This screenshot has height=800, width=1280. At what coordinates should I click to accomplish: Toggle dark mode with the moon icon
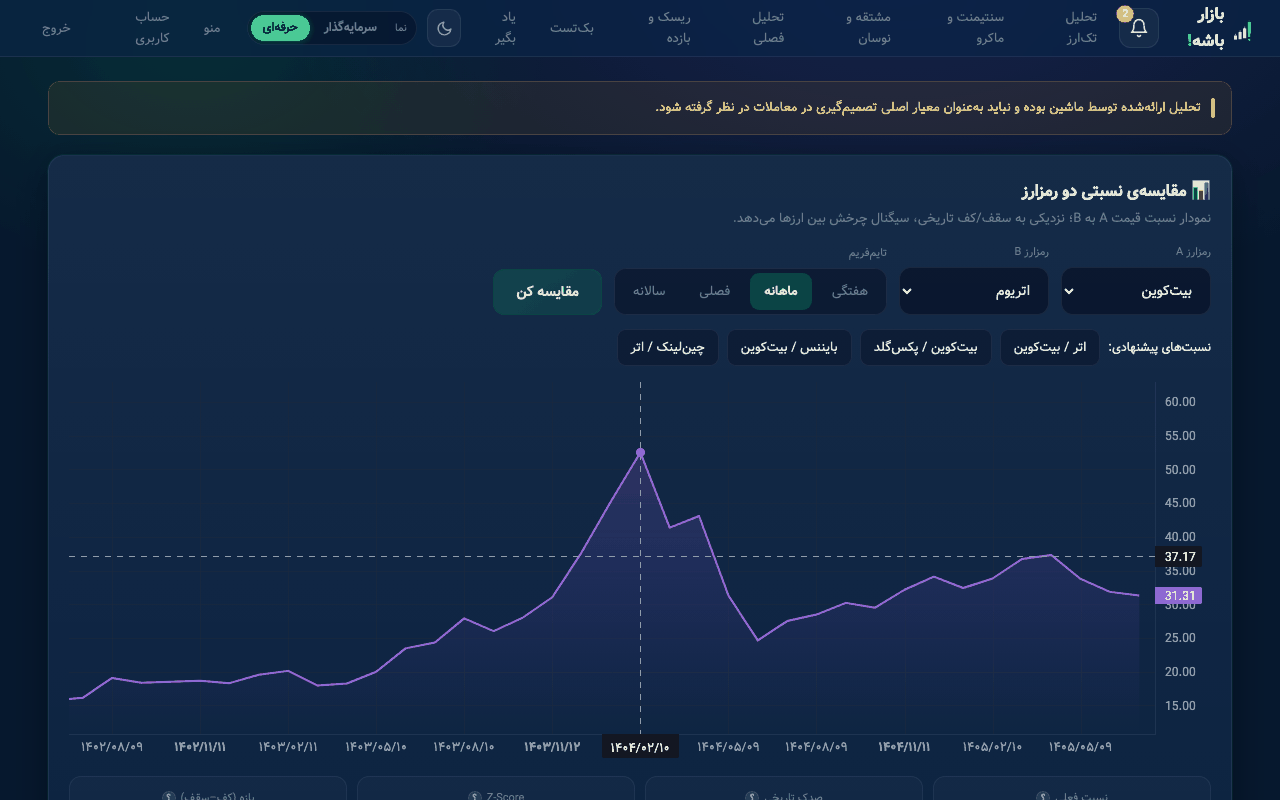pyautogui.click(x=444, y=28)
